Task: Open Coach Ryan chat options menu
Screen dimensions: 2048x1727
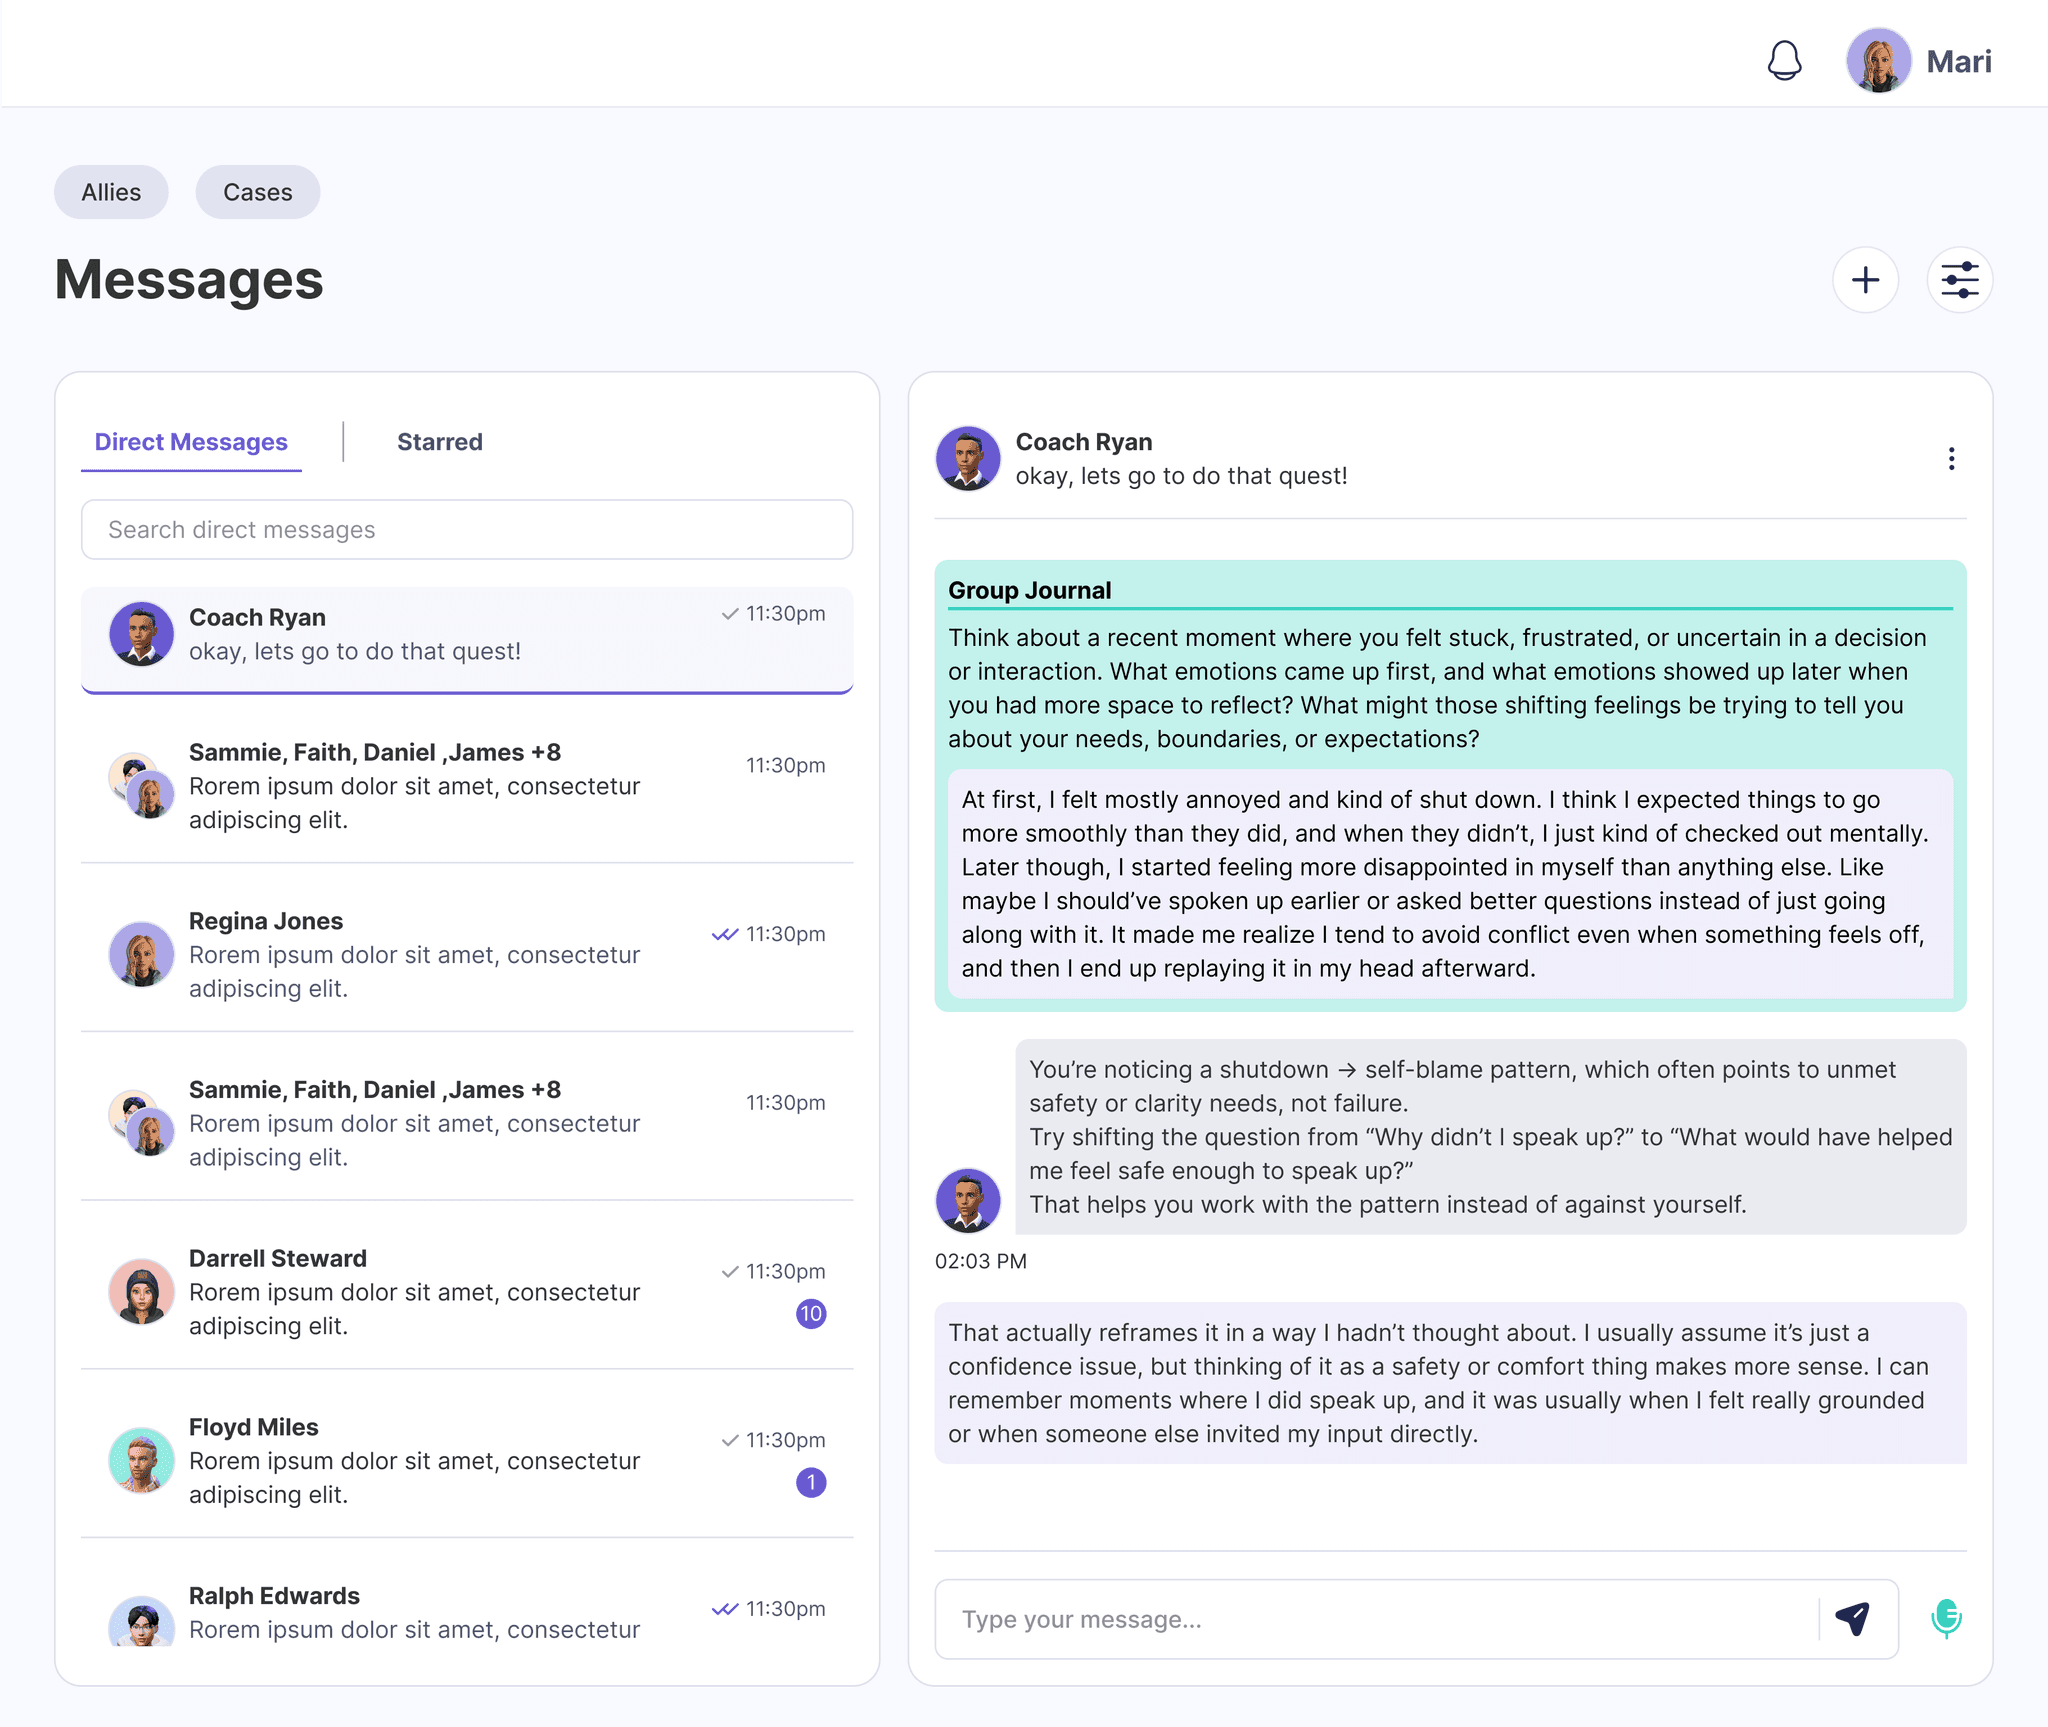Action: tap(1951, 459)
